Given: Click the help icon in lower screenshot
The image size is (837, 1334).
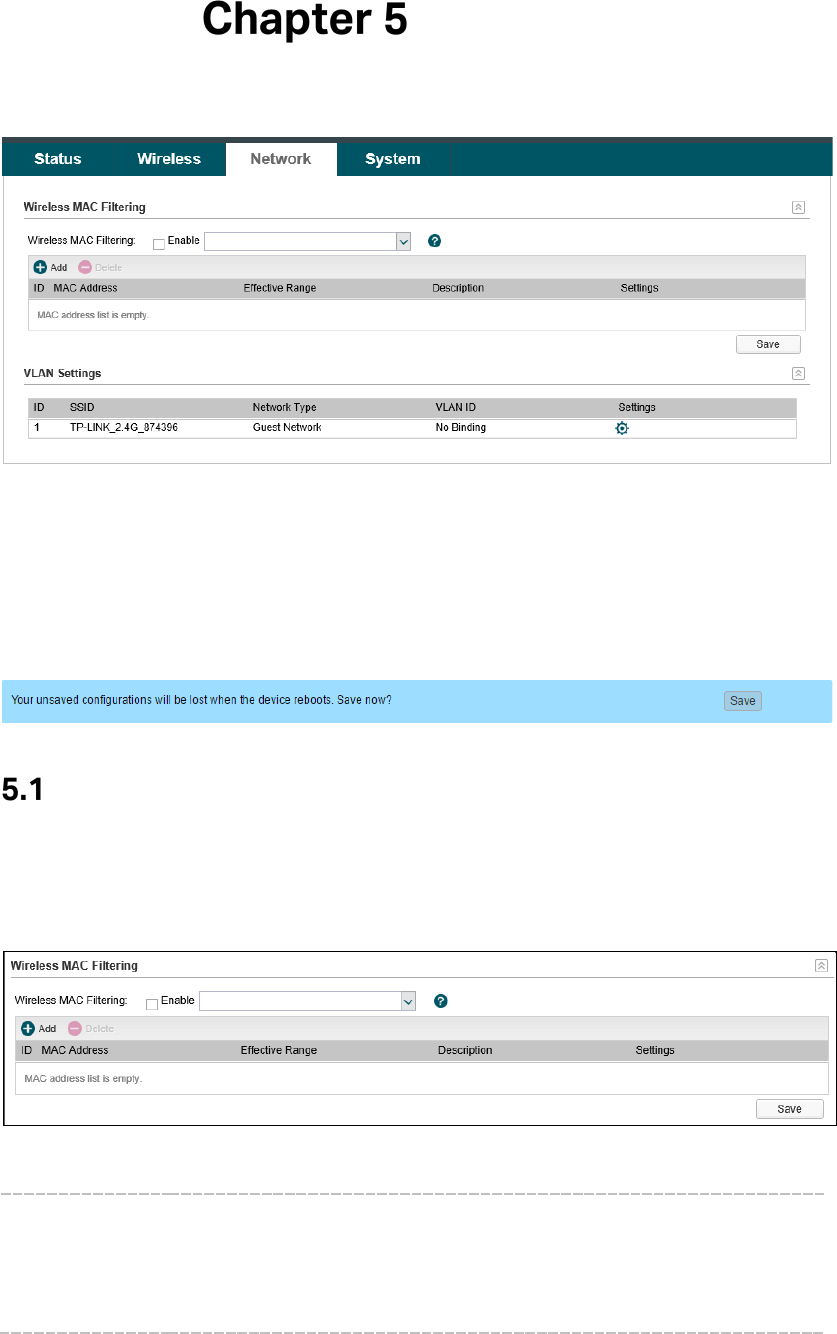Looking at the screenshot, I should coord(439,1001).
